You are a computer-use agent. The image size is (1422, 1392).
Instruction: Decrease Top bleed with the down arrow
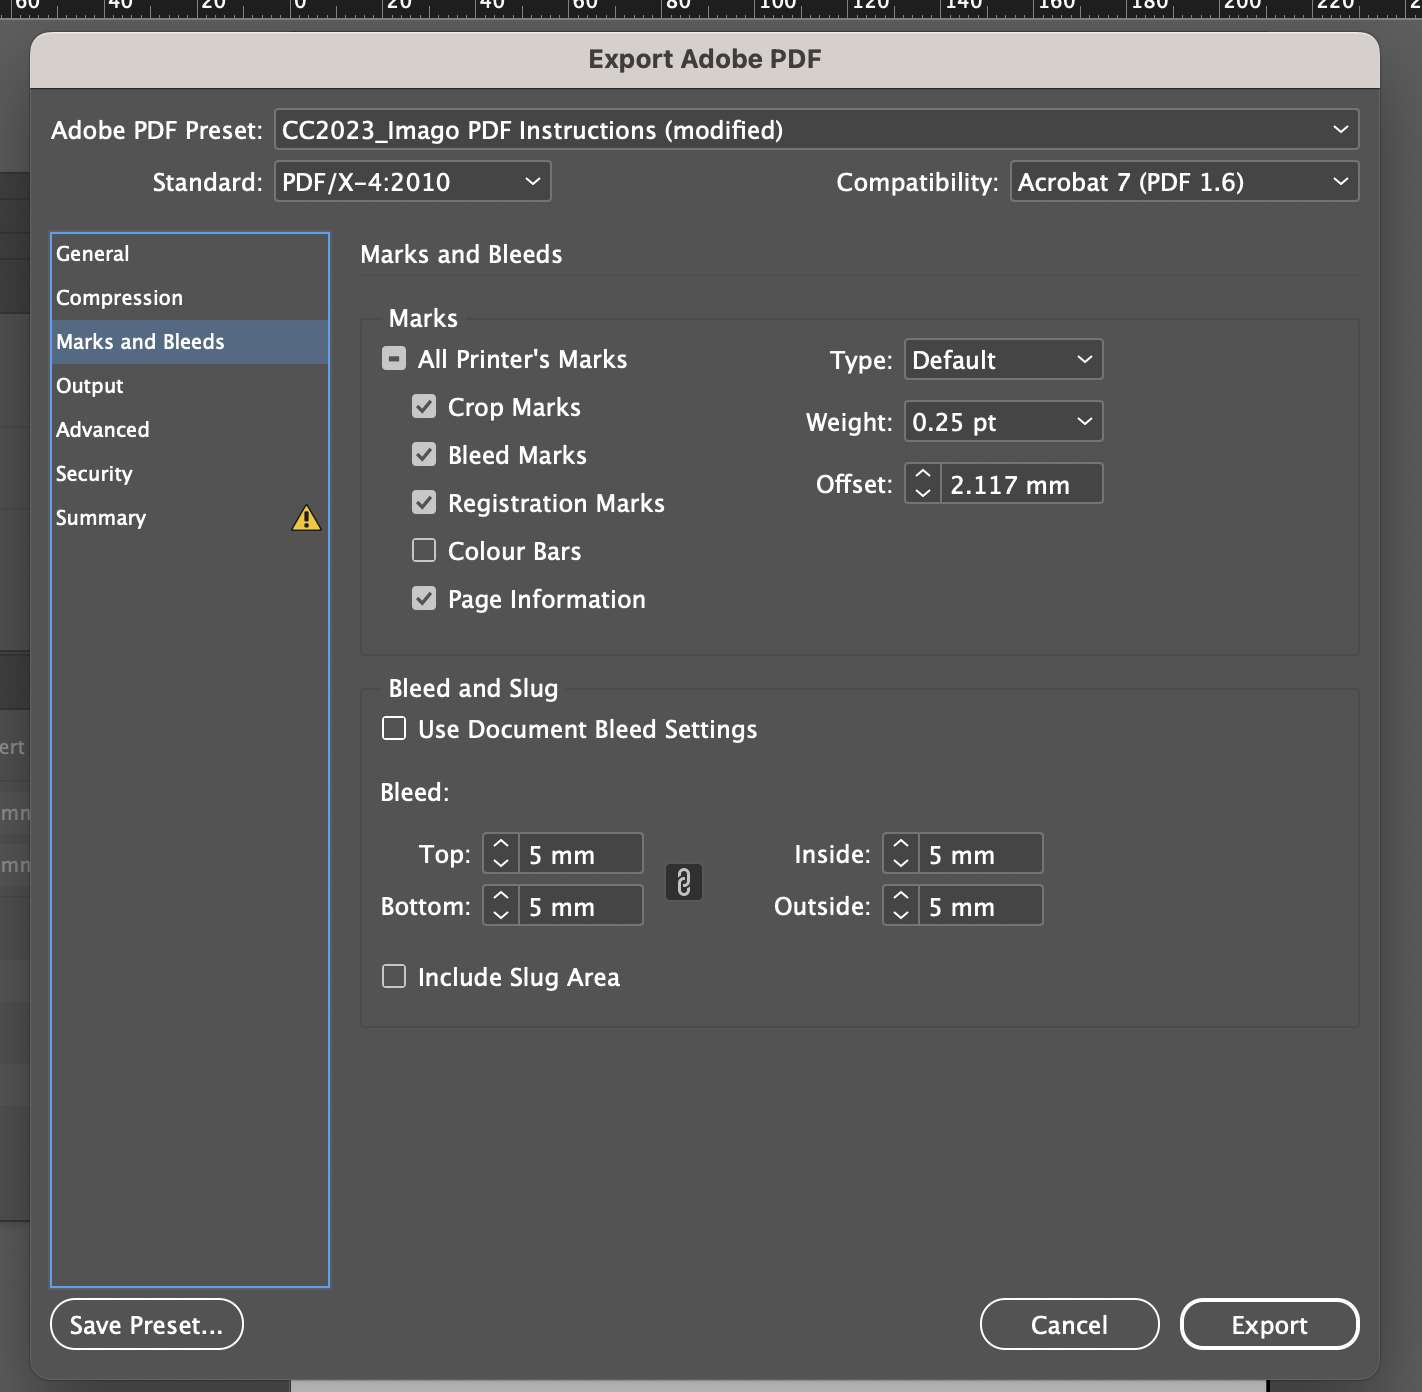tap(499, 863)
